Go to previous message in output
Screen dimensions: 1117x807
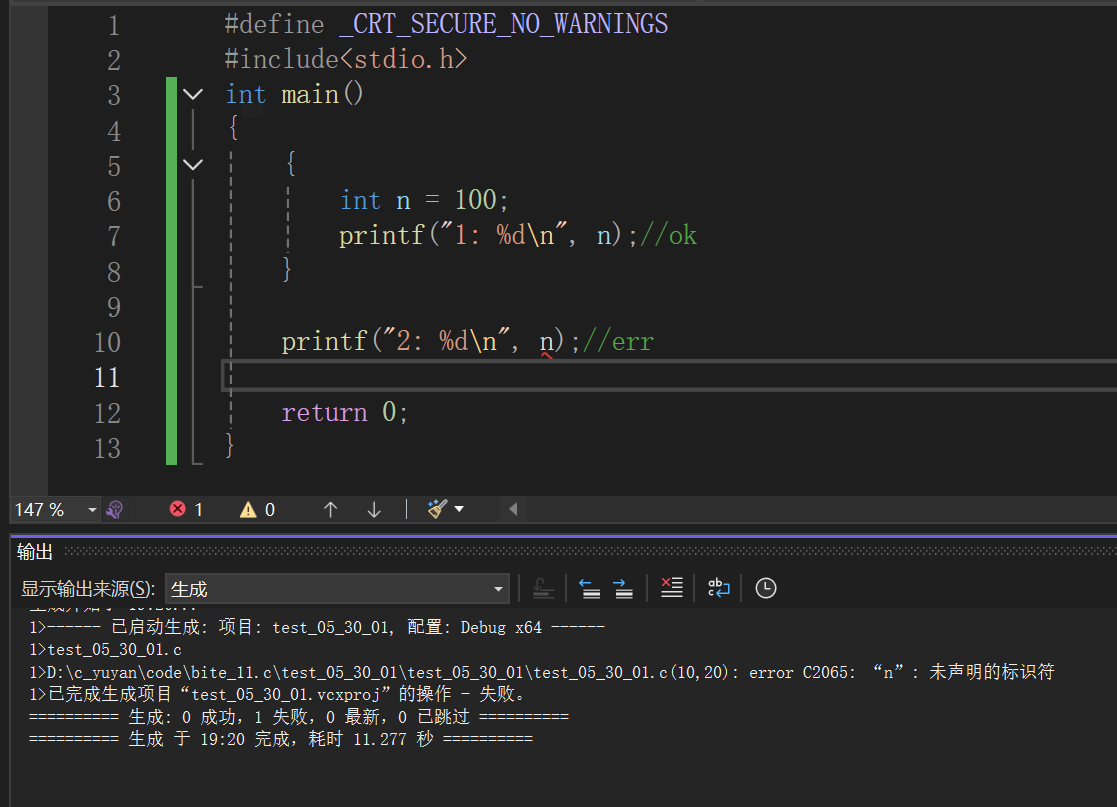pyautogui.click(x=590, y=588)
